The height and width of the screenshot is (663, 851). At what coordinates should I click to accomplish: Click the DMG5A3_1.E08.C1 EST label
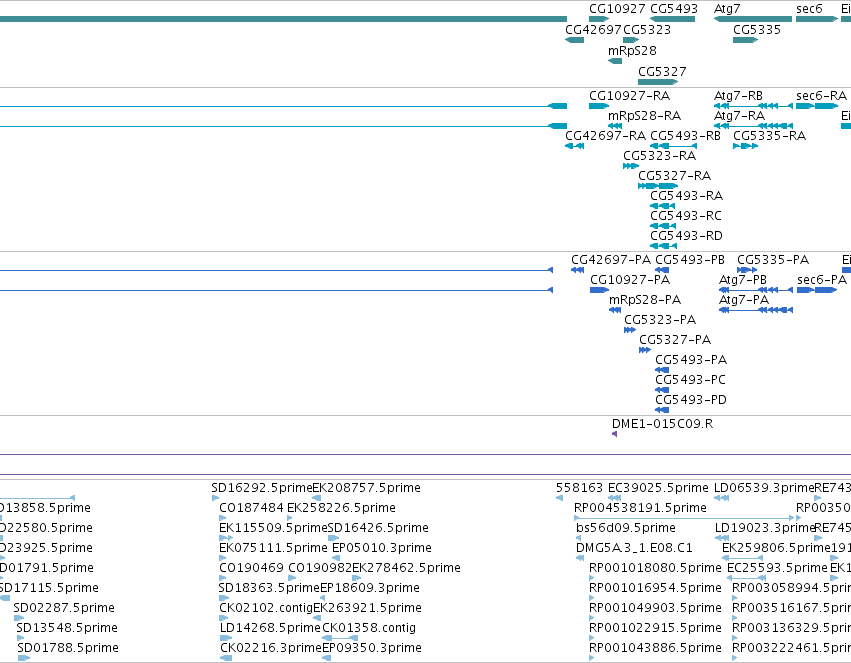point(634,549)
